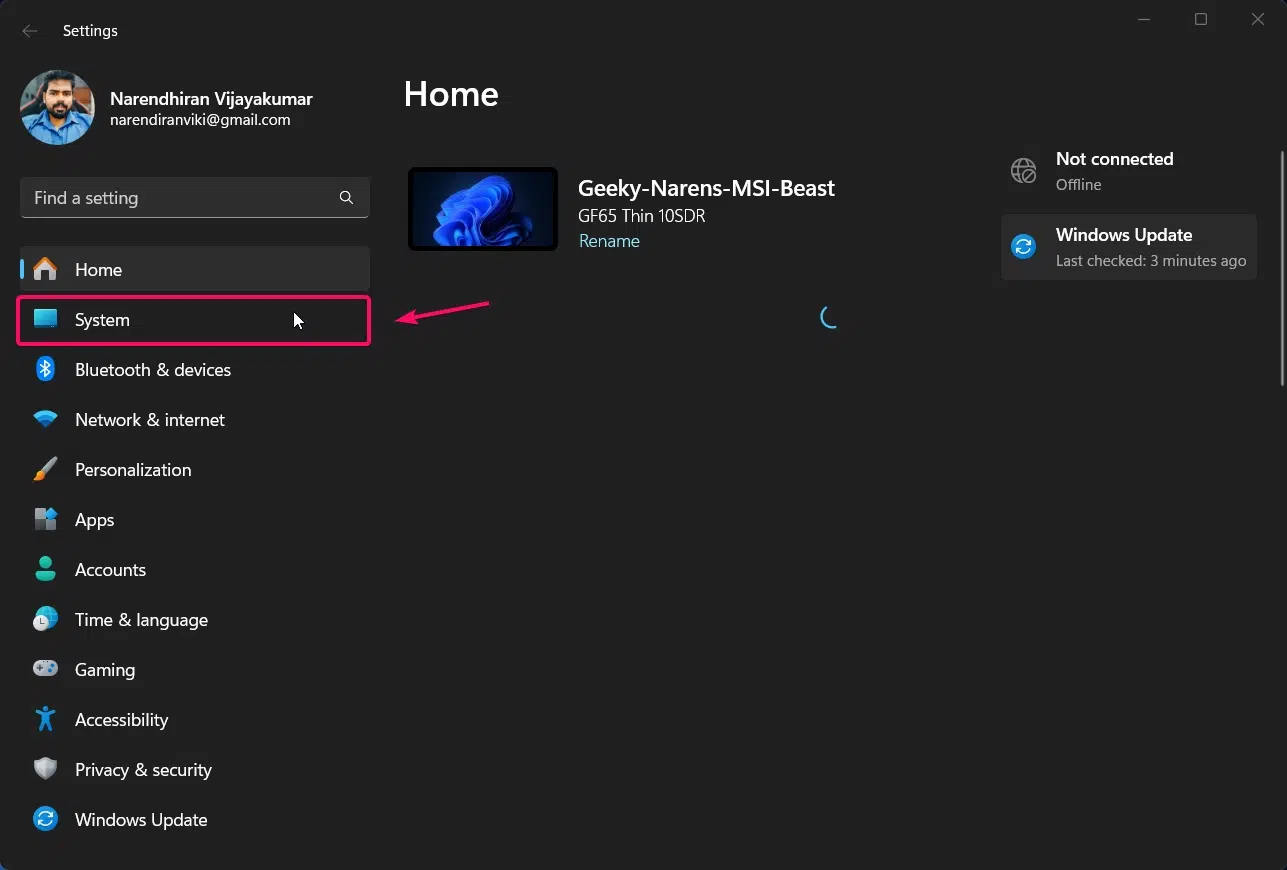Screen dimensions: 1287x870
Task: Click the Find a setting search box
Action: coord(195,198)
